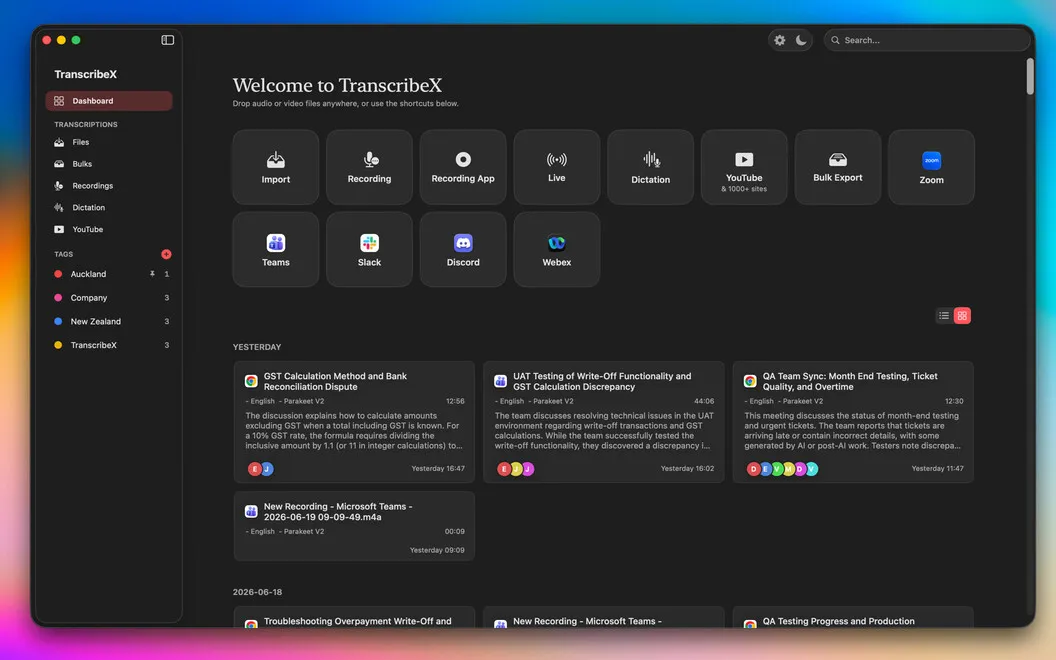Open the Zoom integration tile
The height and width of the screenshot is (660, 1056).
(931, 167)
